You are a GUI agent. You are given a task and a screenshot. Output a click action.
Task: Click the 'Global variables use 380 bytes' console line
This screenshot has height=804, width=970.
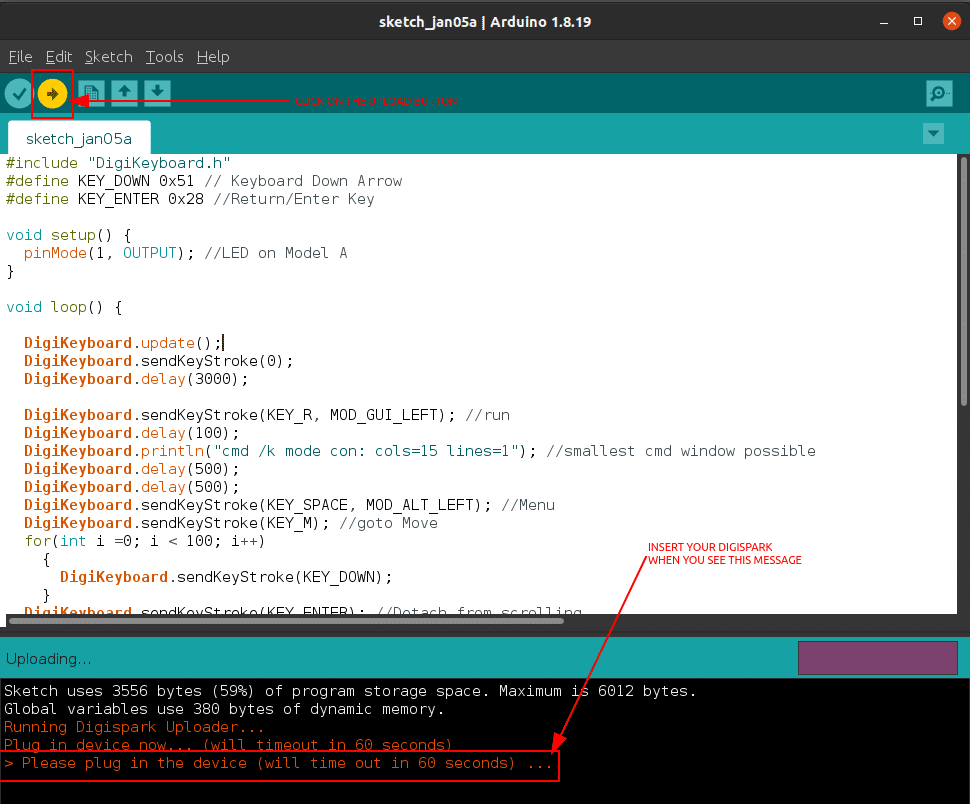click(224, 709)
